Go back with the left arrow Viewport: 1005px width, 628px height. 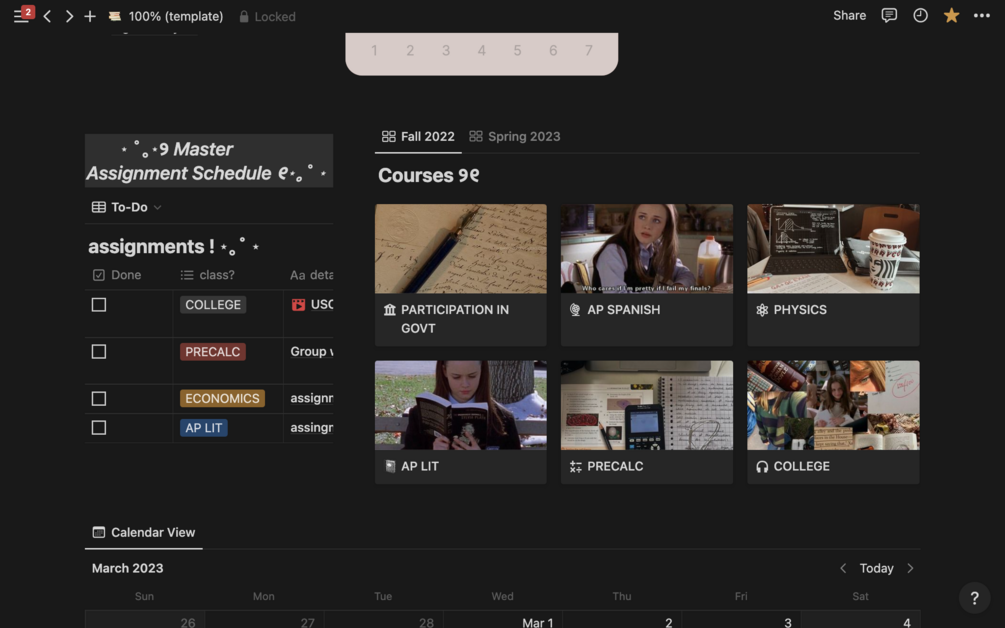click(x=47, y=17)
